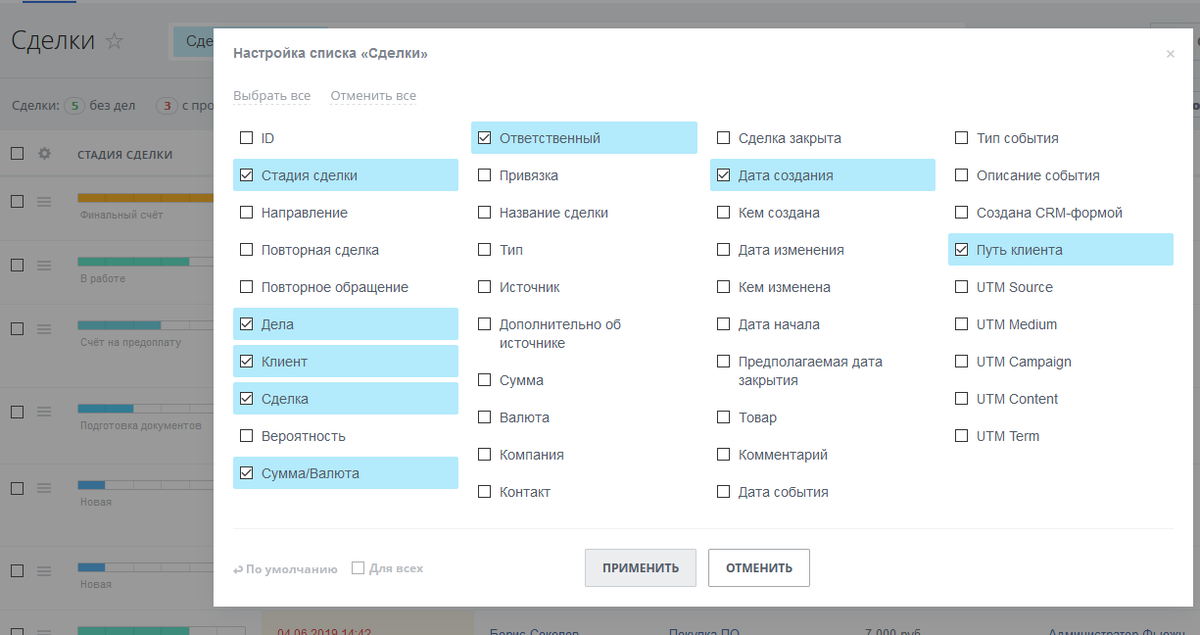Add Сделки list to favorites via star icon
The width and height of the screenshot is (1200, 635).
pos(113,42)
